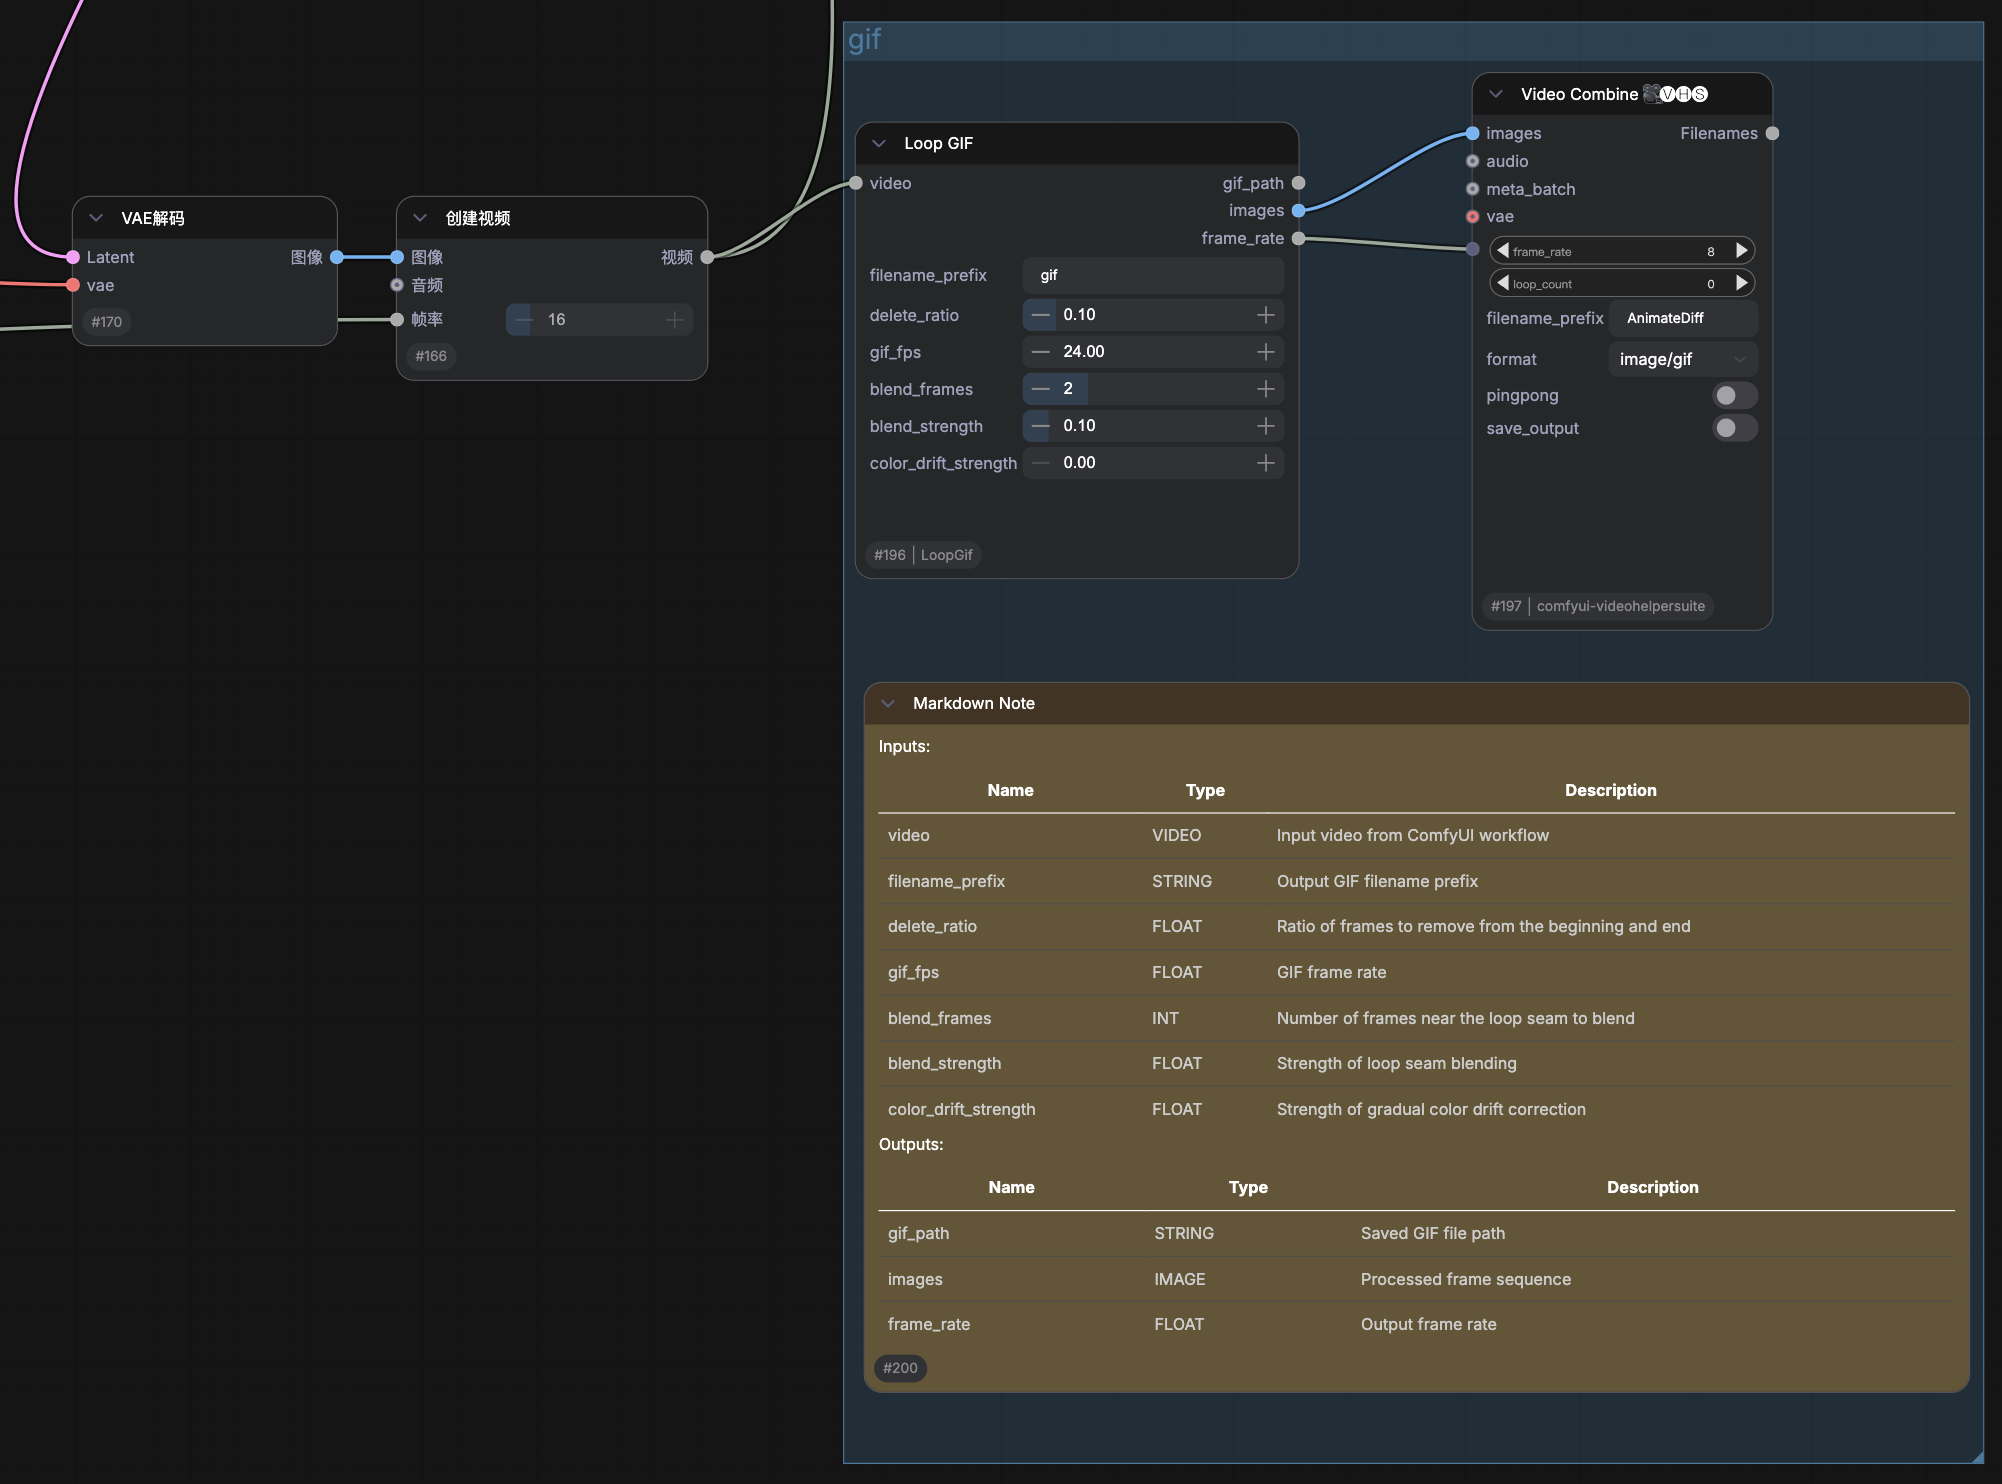Screen dimensions: 2002x1484
Task: Click the 帧率 input socket on 创建视频
Action: 397,320
